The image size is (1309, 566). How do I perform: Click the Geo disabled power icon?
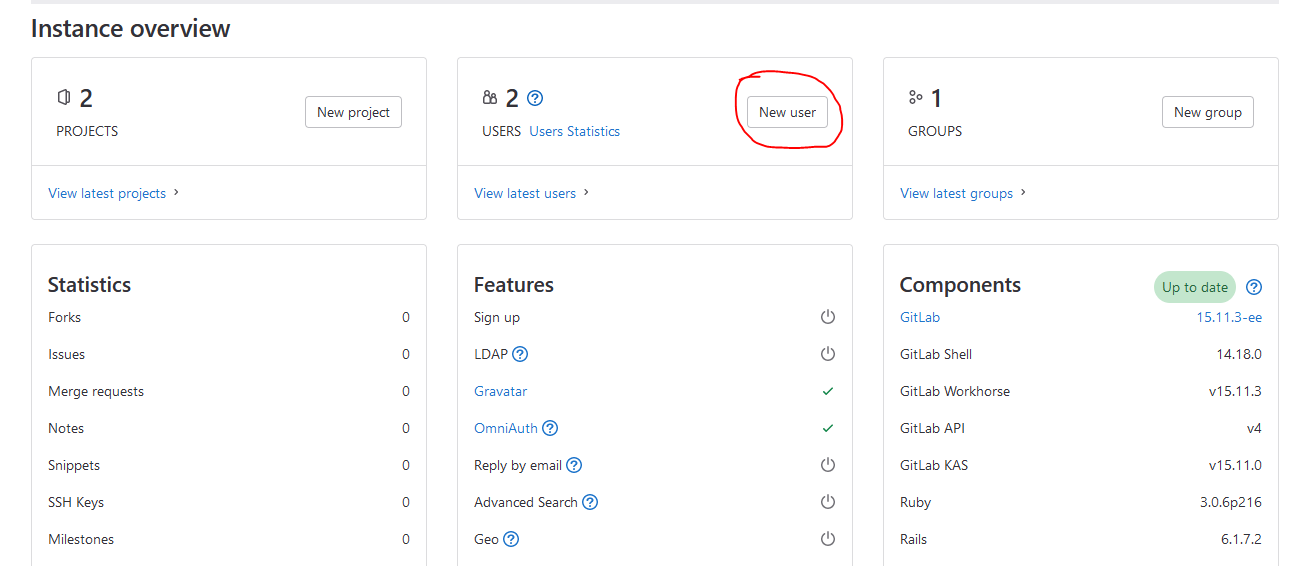tap(827, 539)
